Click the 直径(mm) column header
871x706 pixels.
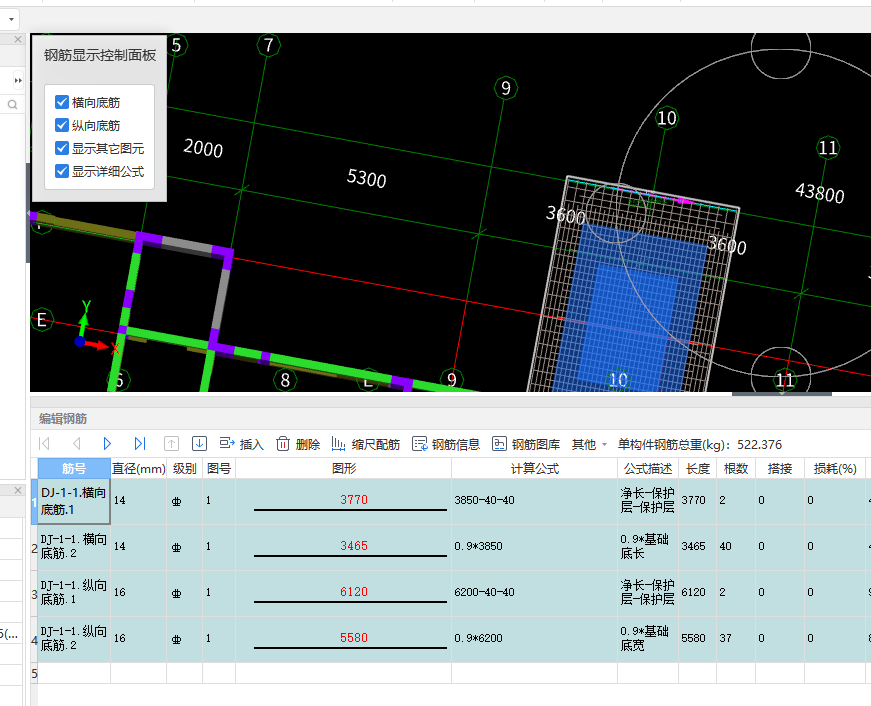[138, 468]
